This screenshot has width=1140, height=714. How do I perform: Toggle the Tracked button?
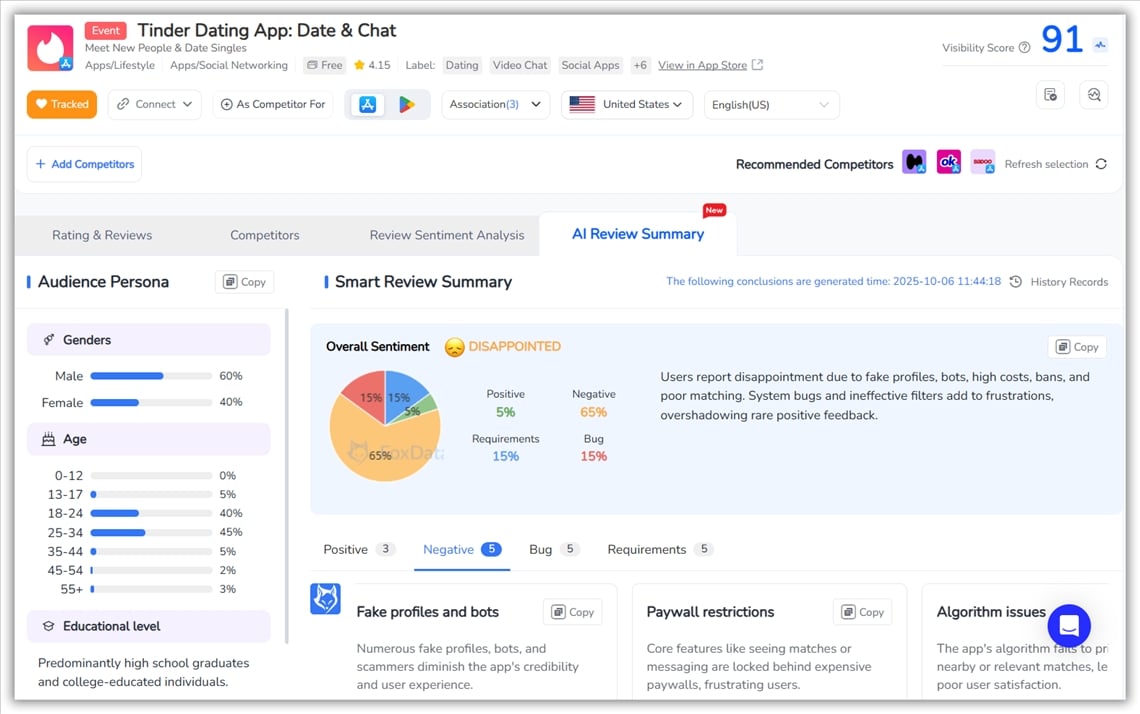tap(62, 104)
